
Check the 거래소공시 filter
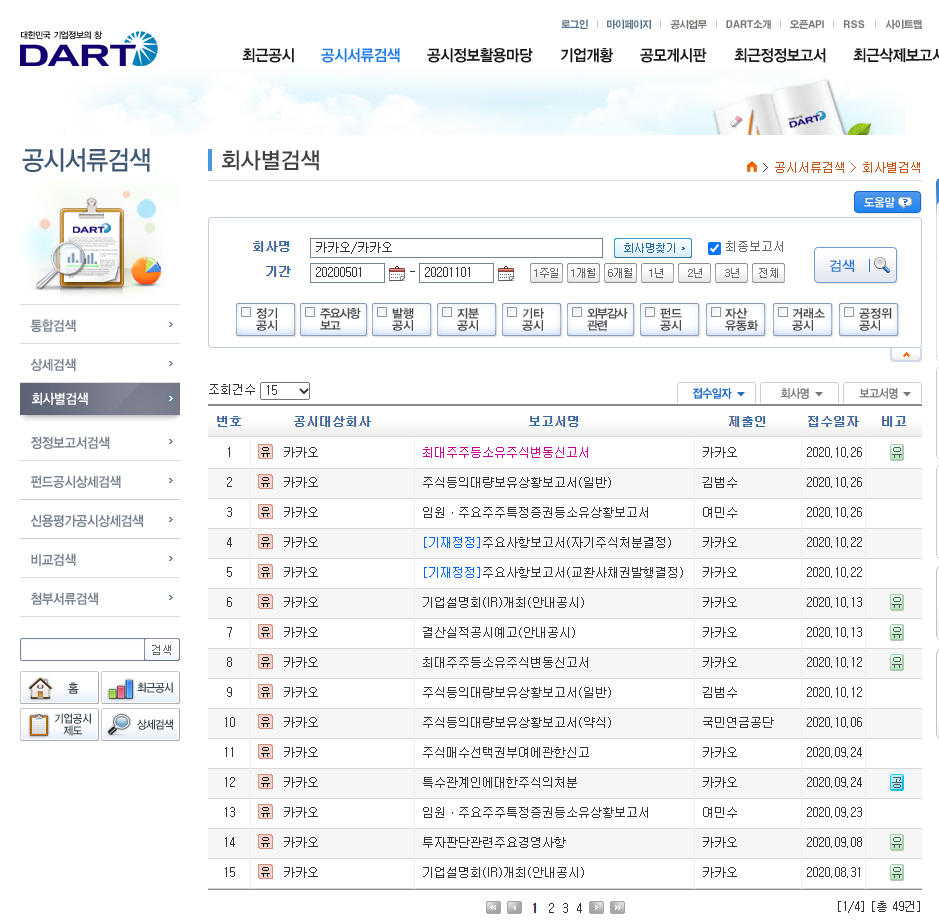pos(783,312)
